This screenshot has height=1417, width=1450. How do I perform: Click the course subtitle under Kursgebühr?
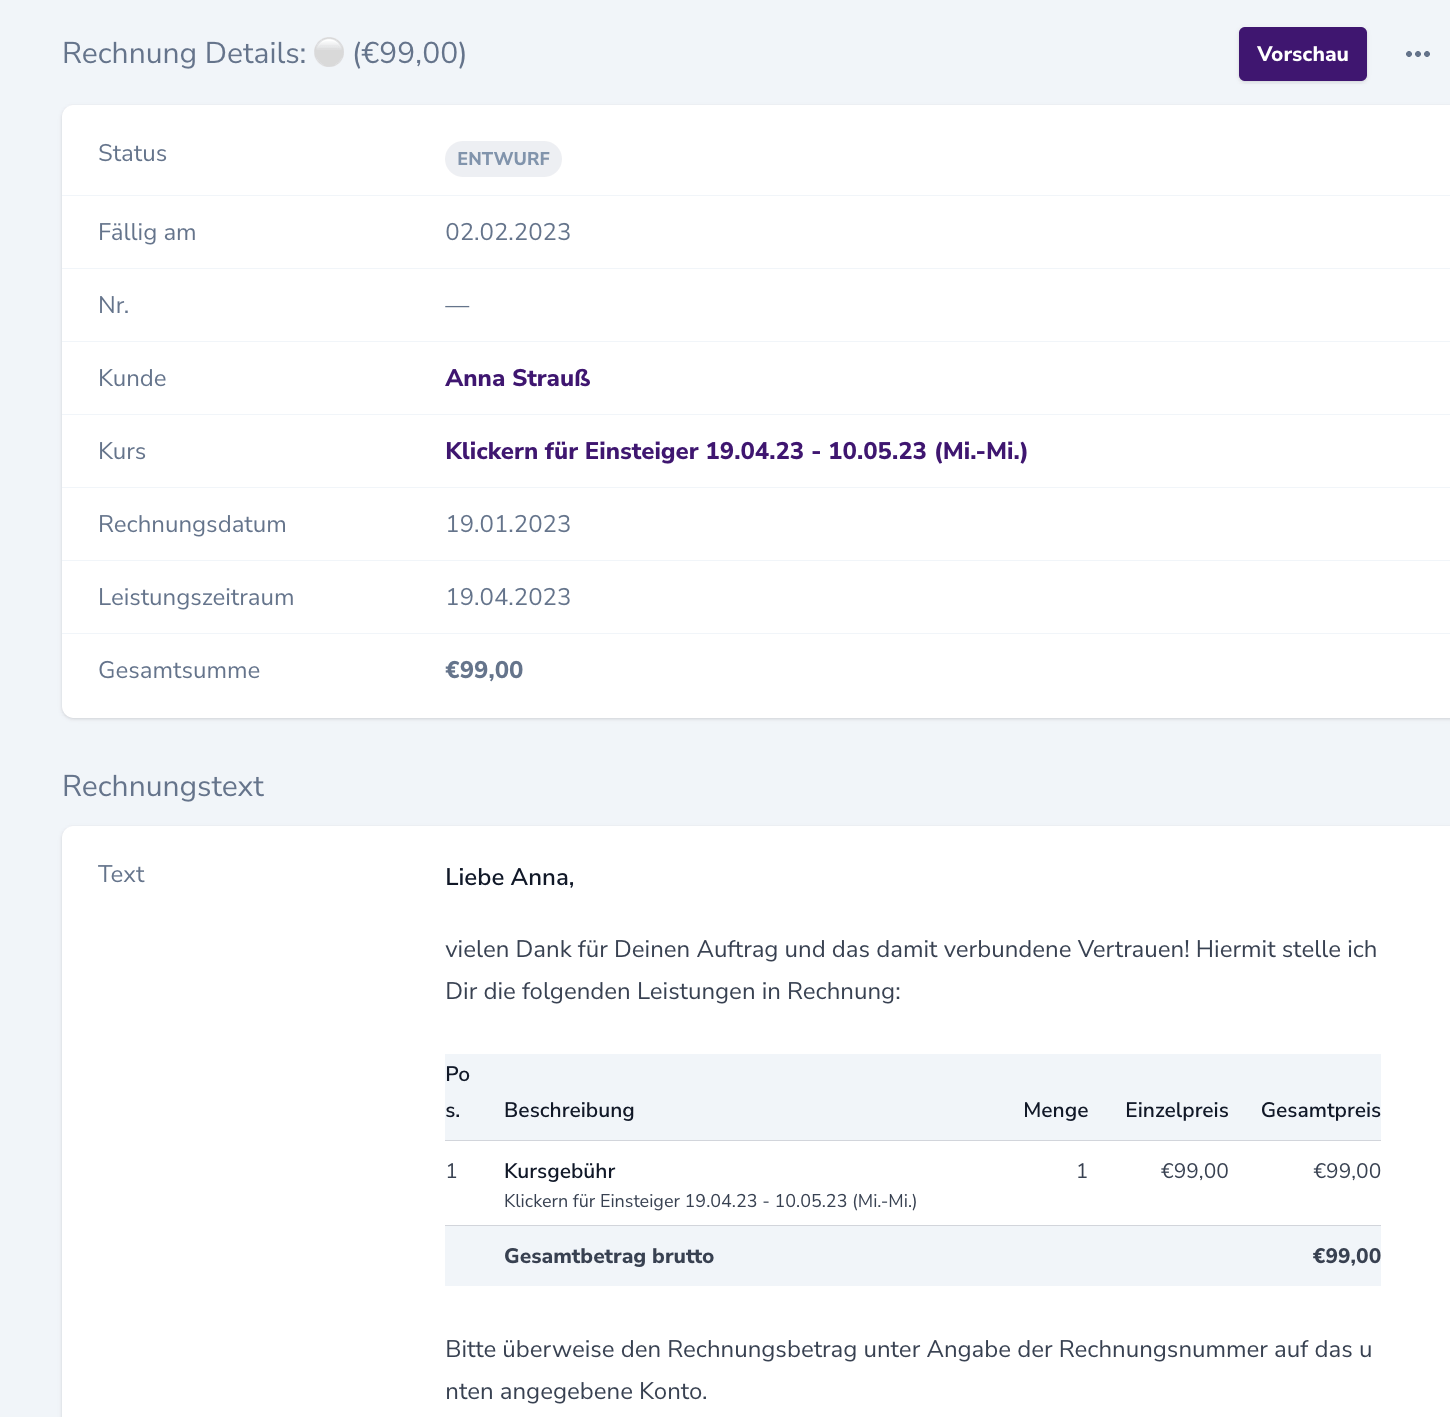[x=710, y=1201]
